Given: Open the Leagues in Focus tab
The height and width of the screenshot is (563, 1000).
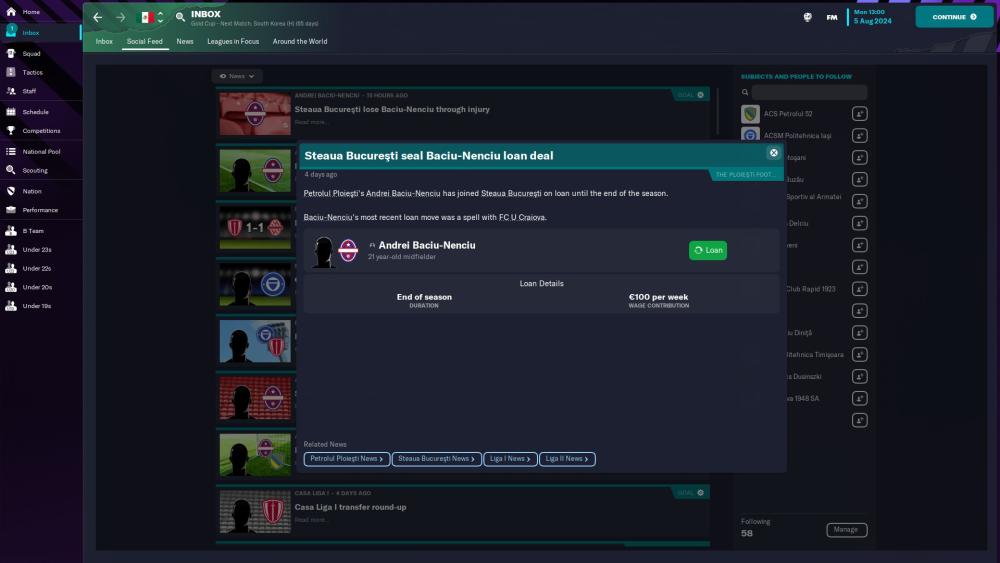Looking at the screenshot, I should (x=233, y=41).
